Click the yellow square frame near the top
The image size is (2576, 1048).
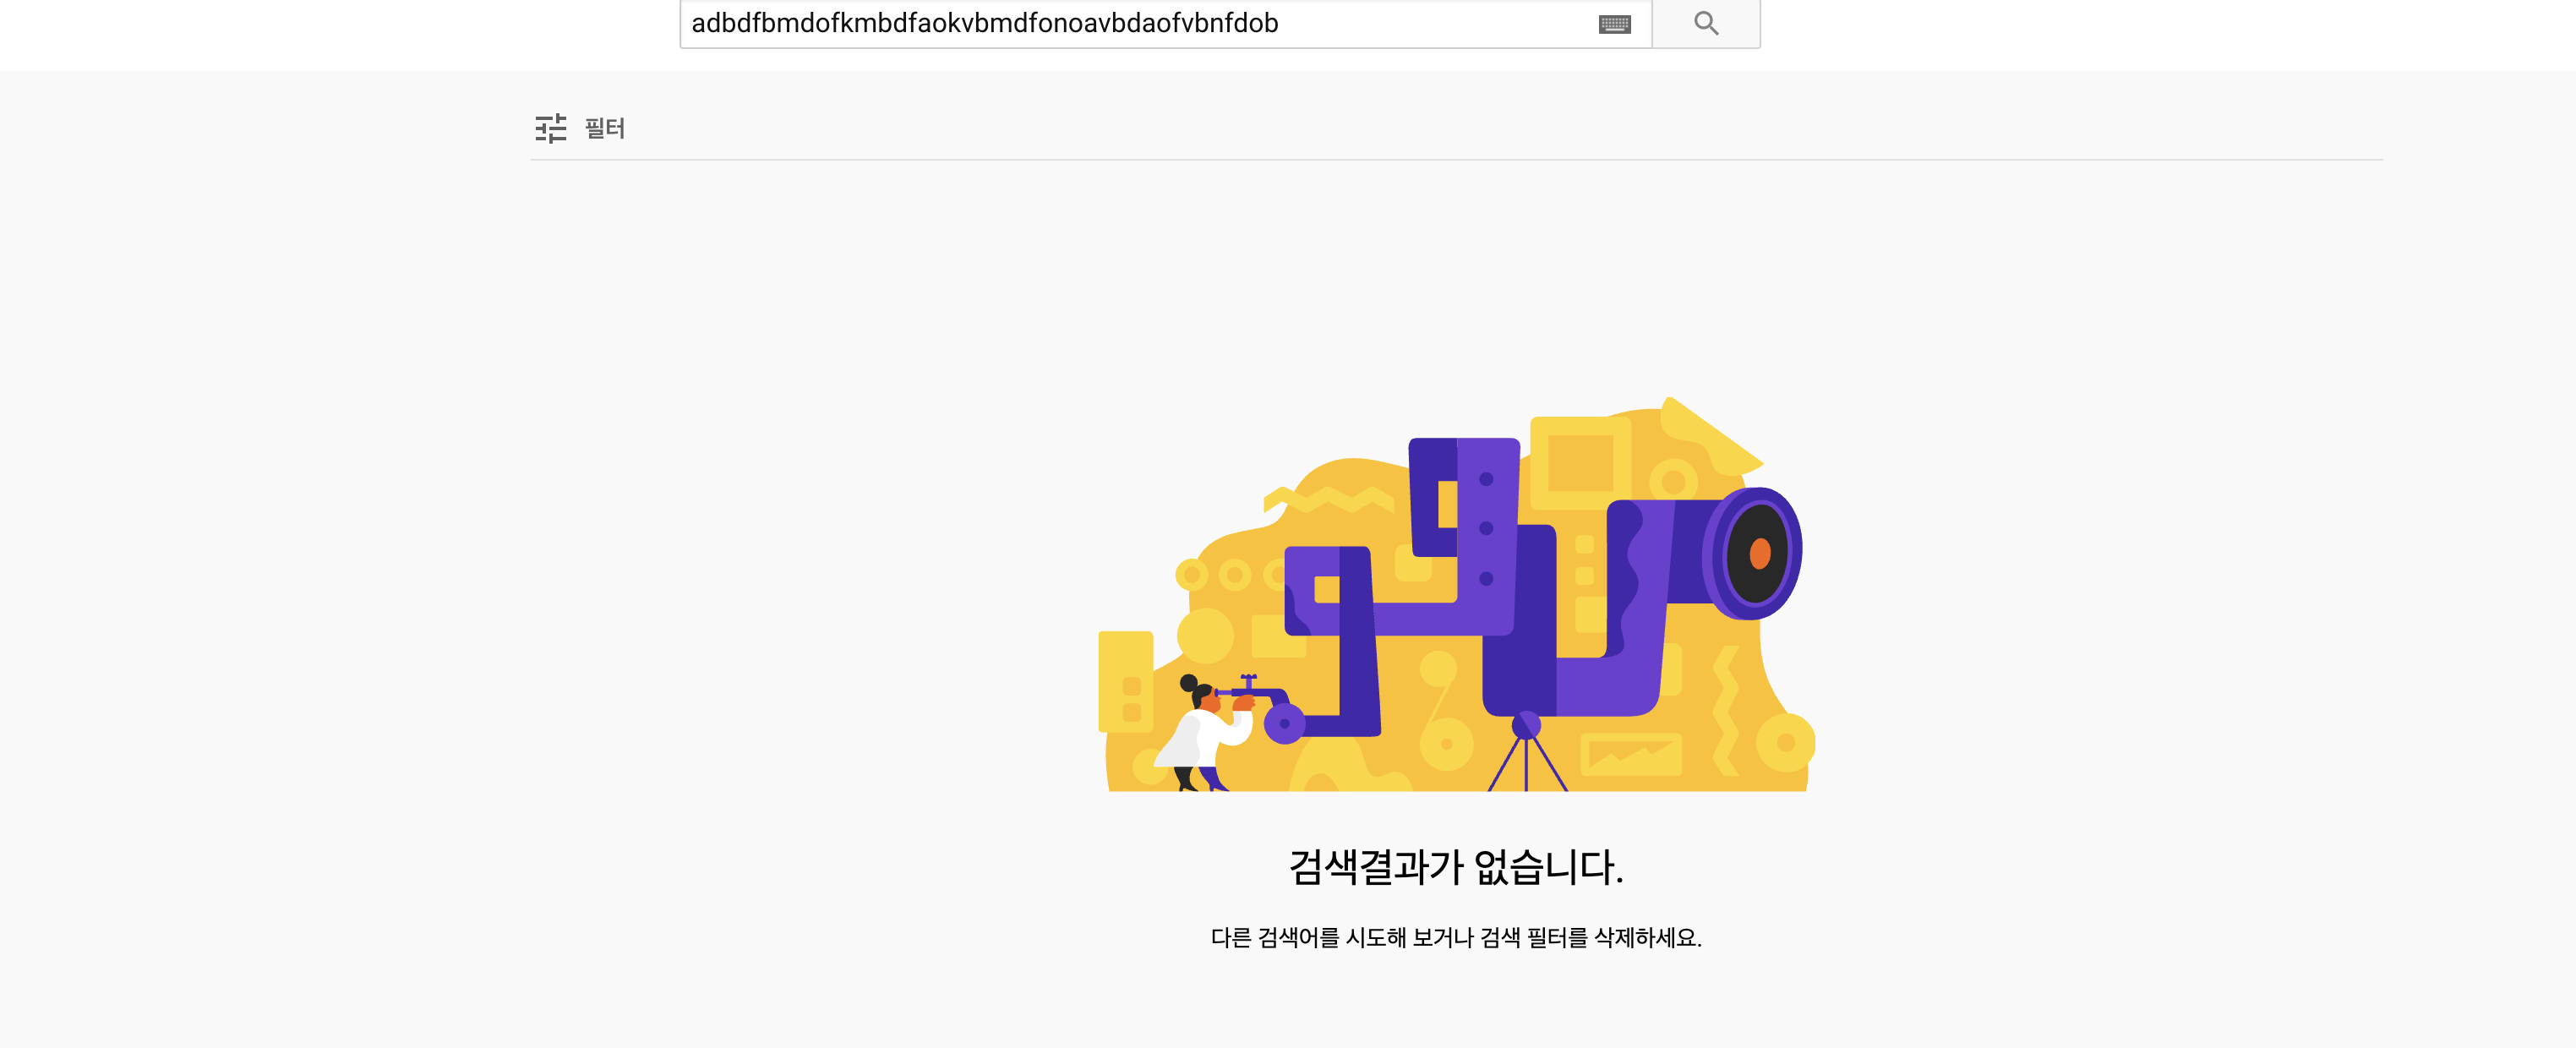click(x=1580, y=462)
